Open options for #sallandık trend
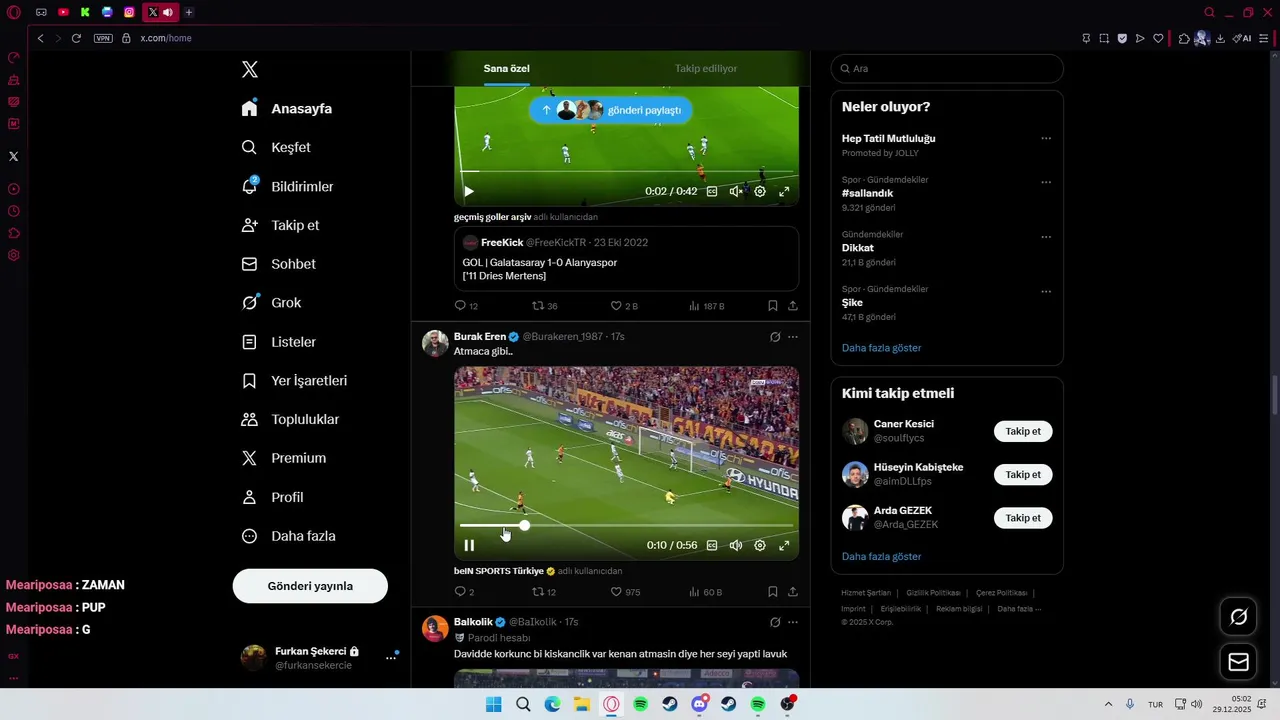Image resolution: width=1280 pixels, height=720 pixels. pos(1046,182)
